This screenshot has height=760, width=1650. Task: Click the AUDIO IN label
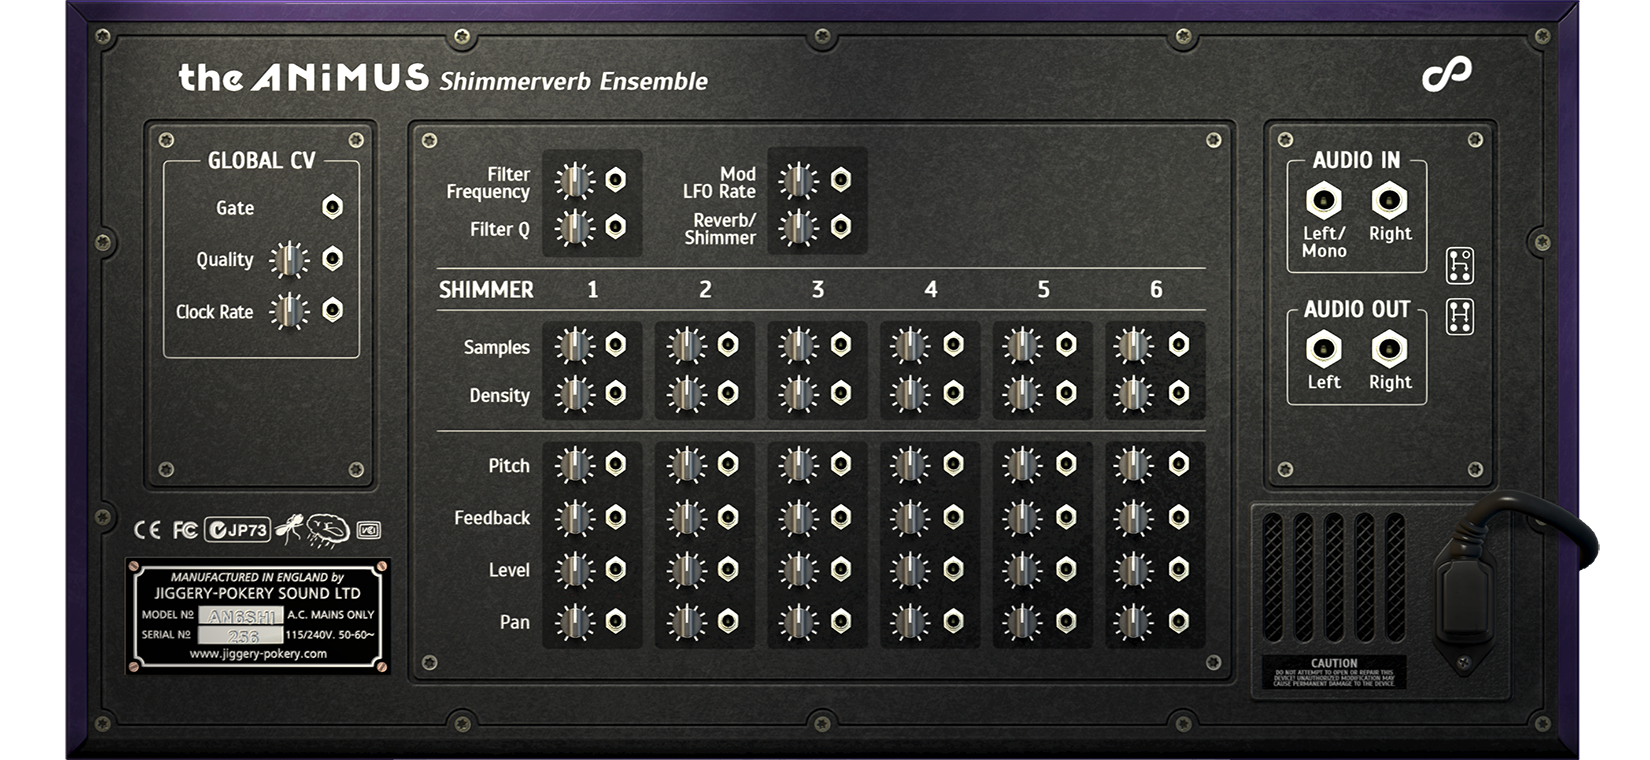[x=1356, y=160]
